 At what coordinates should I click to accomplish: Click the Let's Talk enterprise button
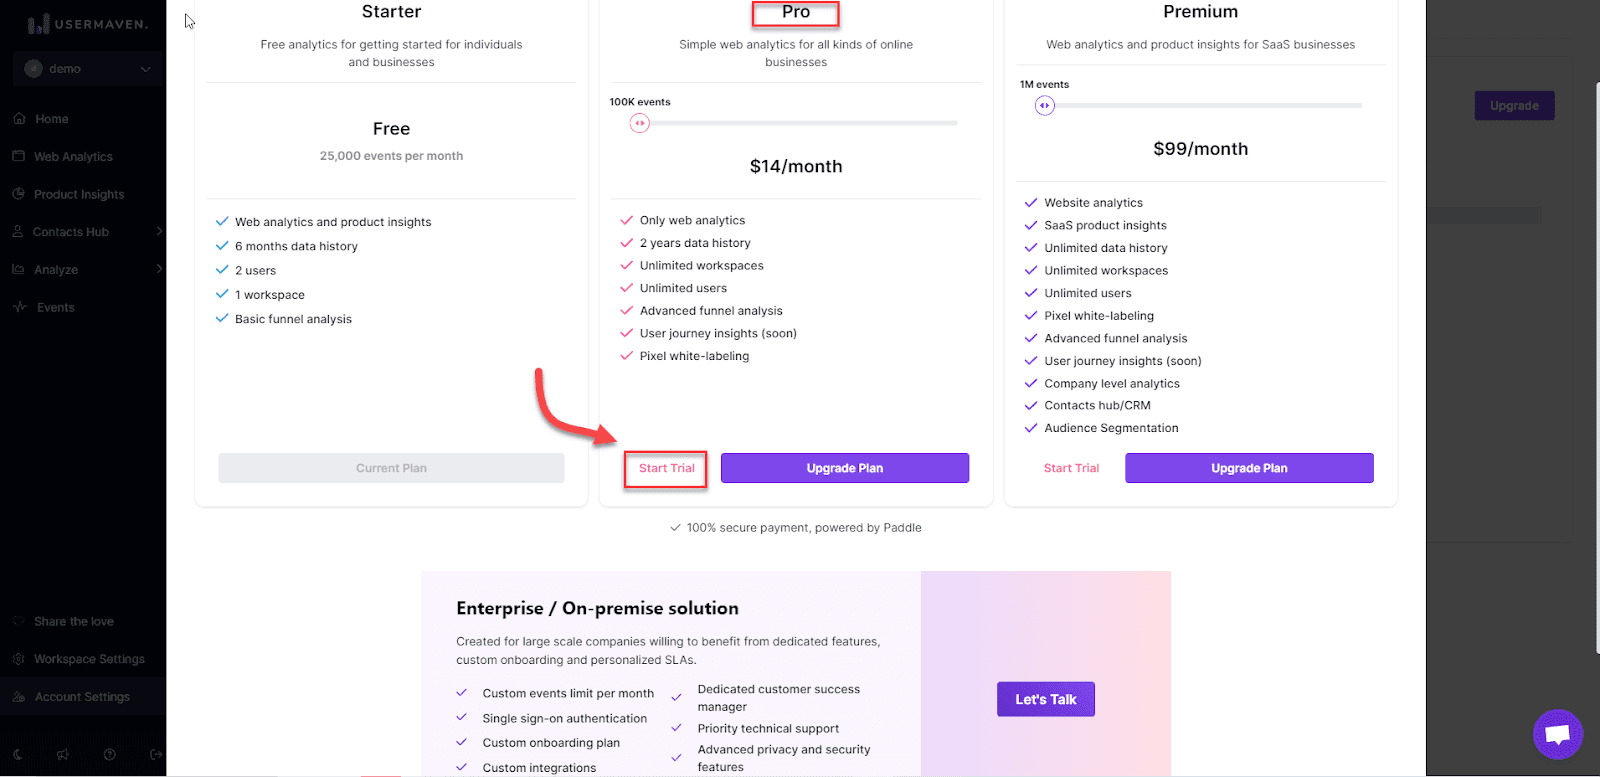[1045, 699]
